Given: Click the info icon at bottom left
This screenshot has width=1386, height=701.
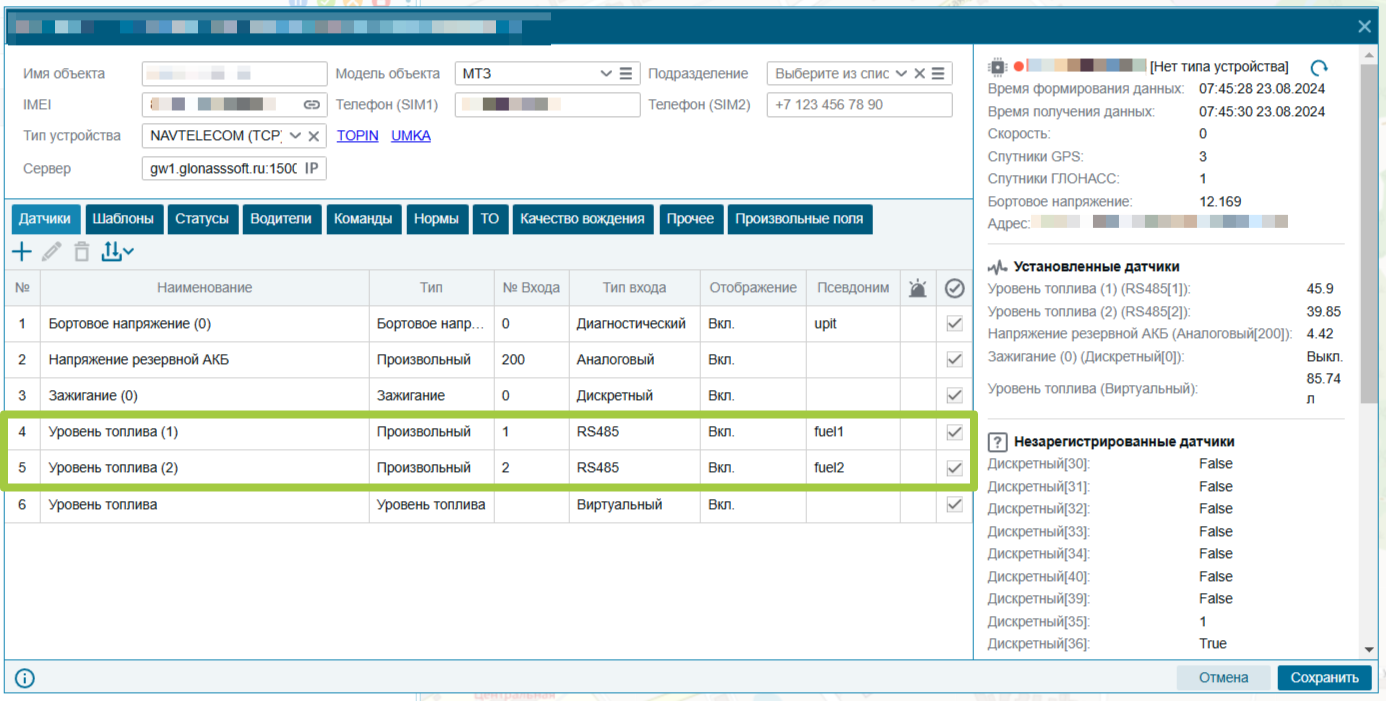Looking at the screenshot, I should coord(25,678).
